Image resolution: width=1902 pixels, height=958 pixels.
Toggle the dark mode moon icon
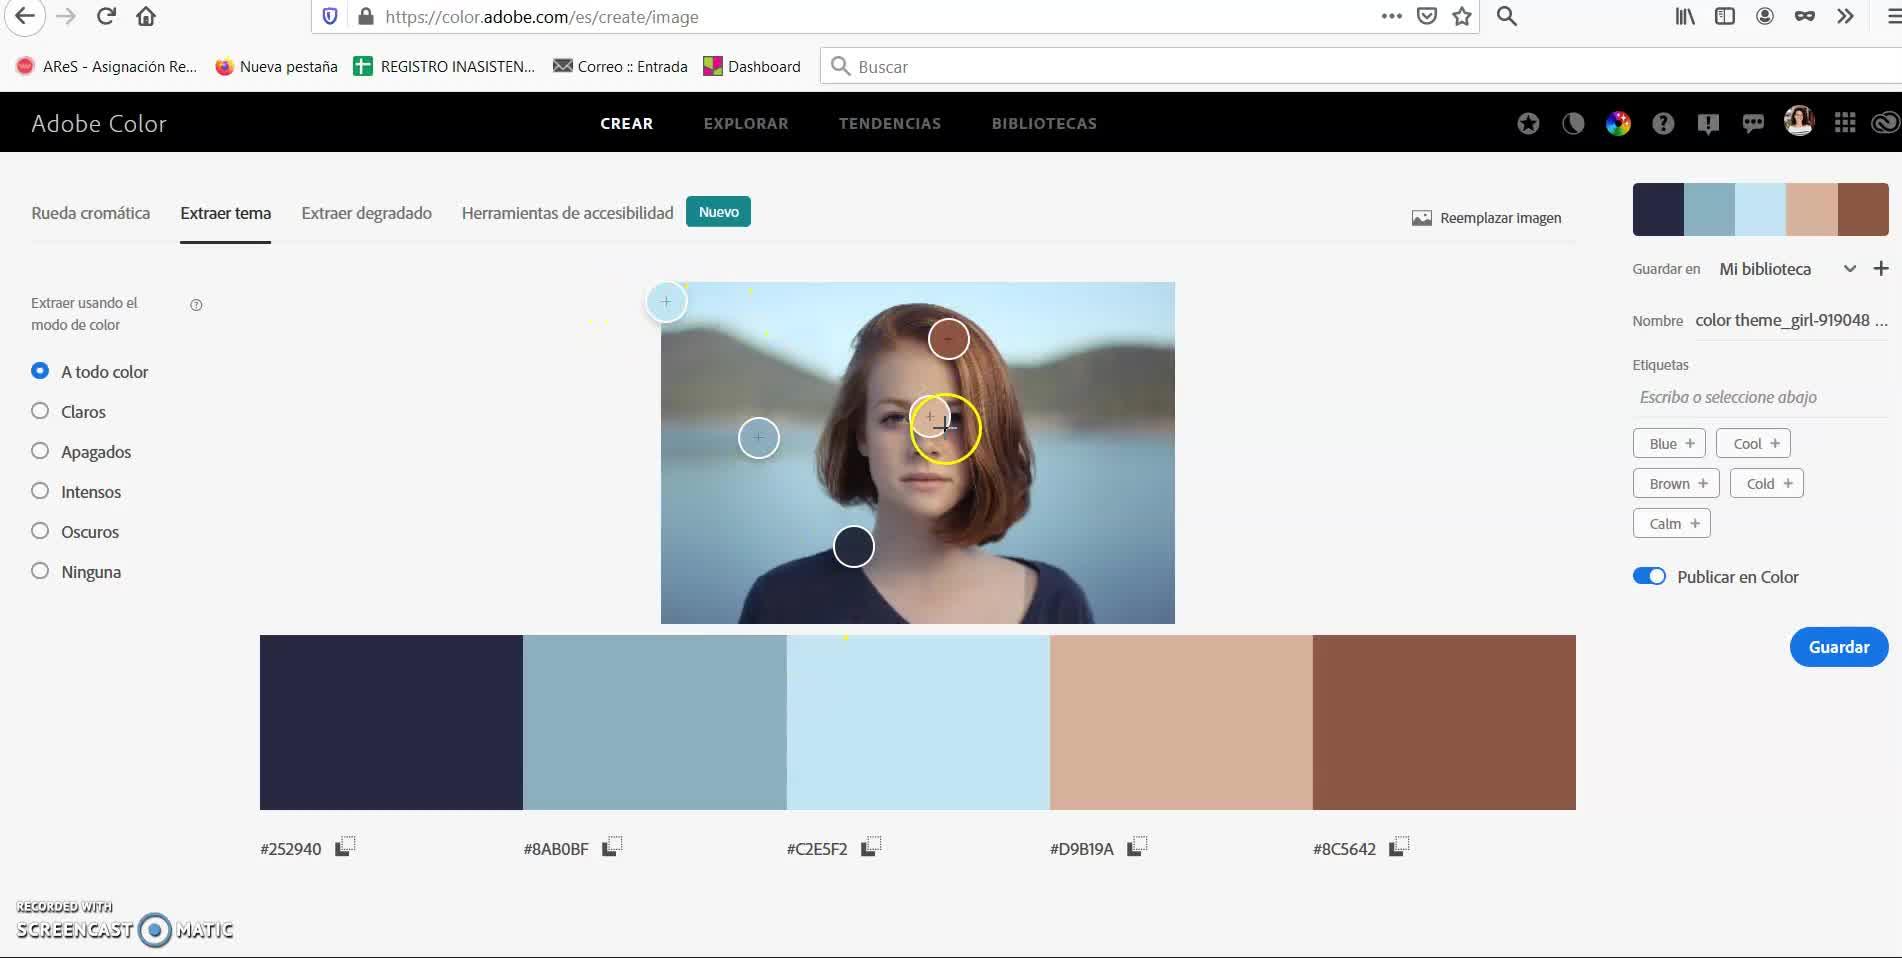1573,123
